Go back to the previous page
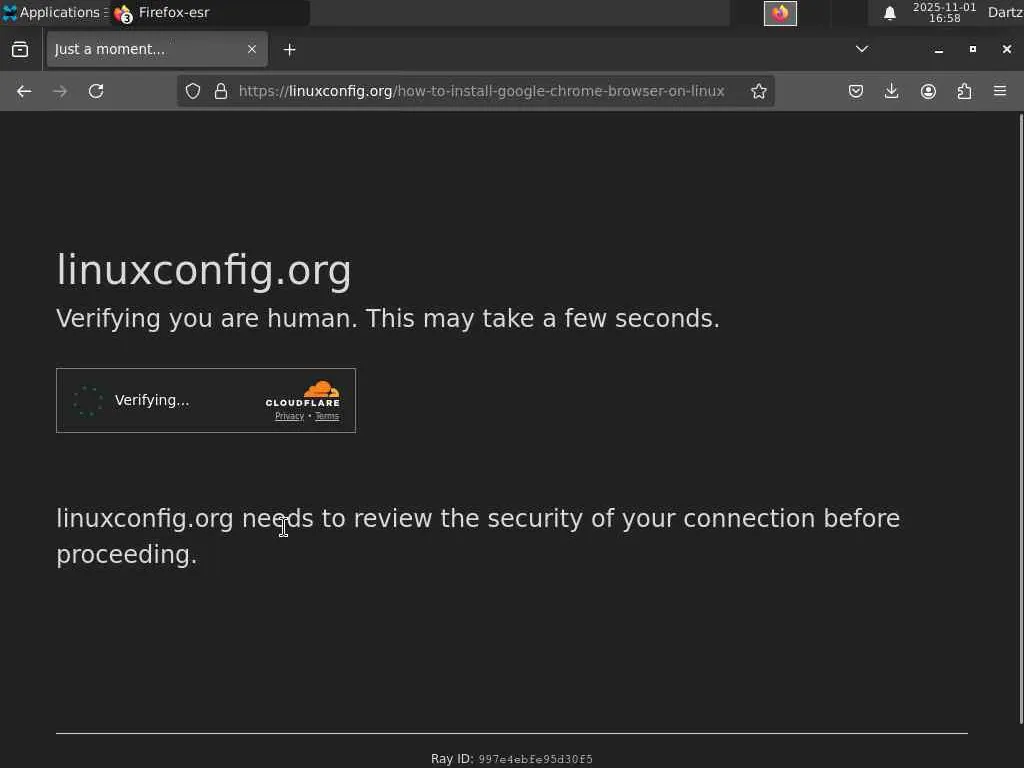This screenshot has height=768, width=1024. (24, 91)
